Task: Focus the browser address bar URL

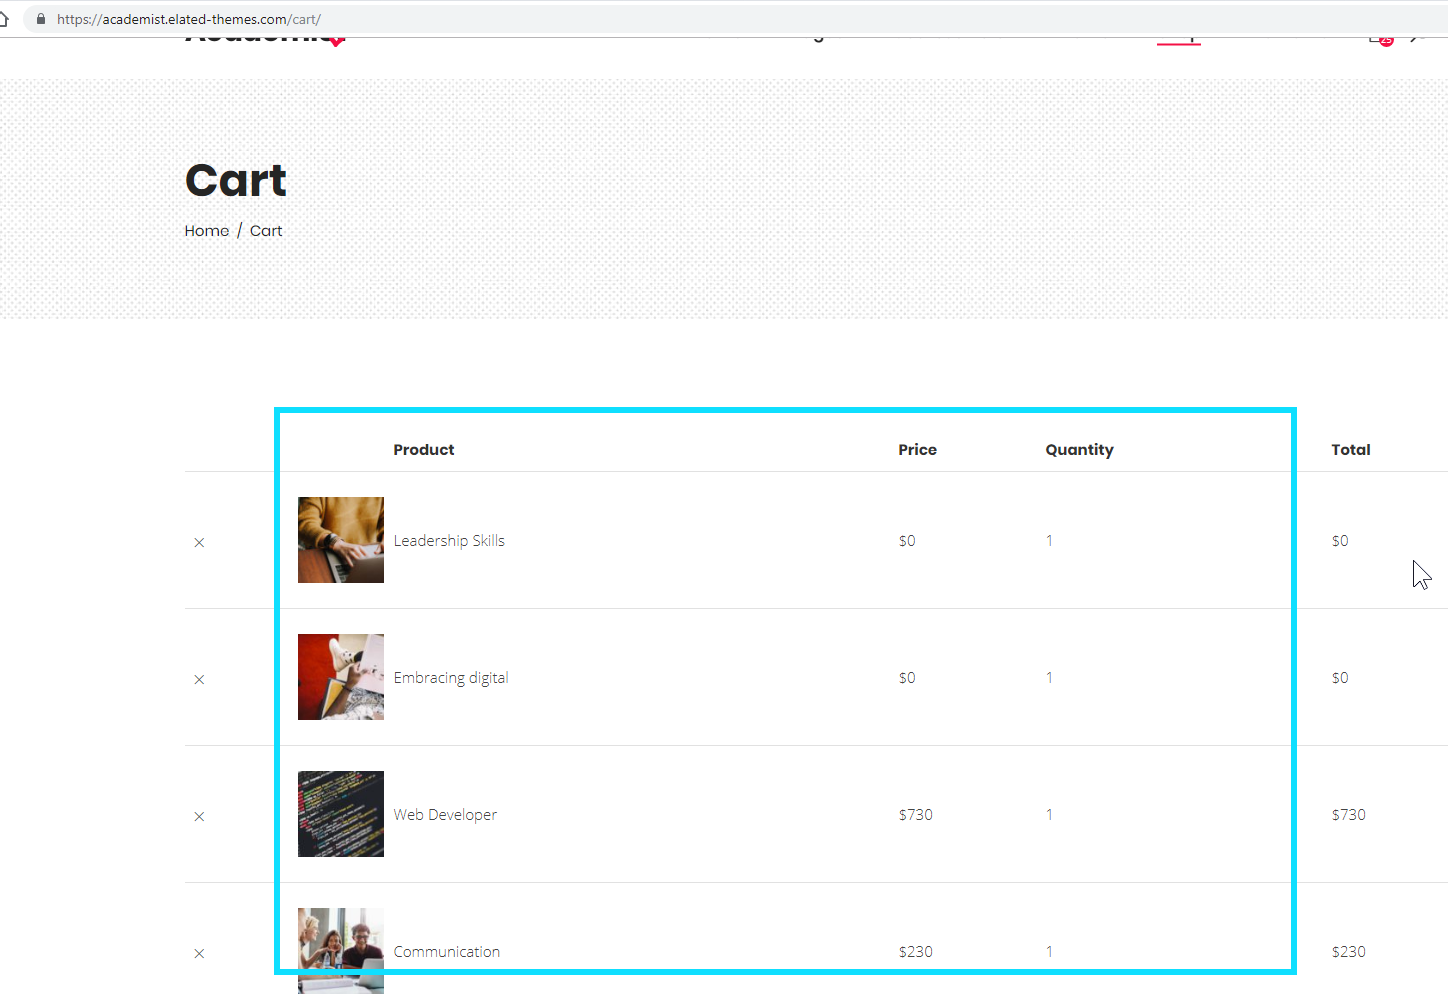Action: coord(189,19)
